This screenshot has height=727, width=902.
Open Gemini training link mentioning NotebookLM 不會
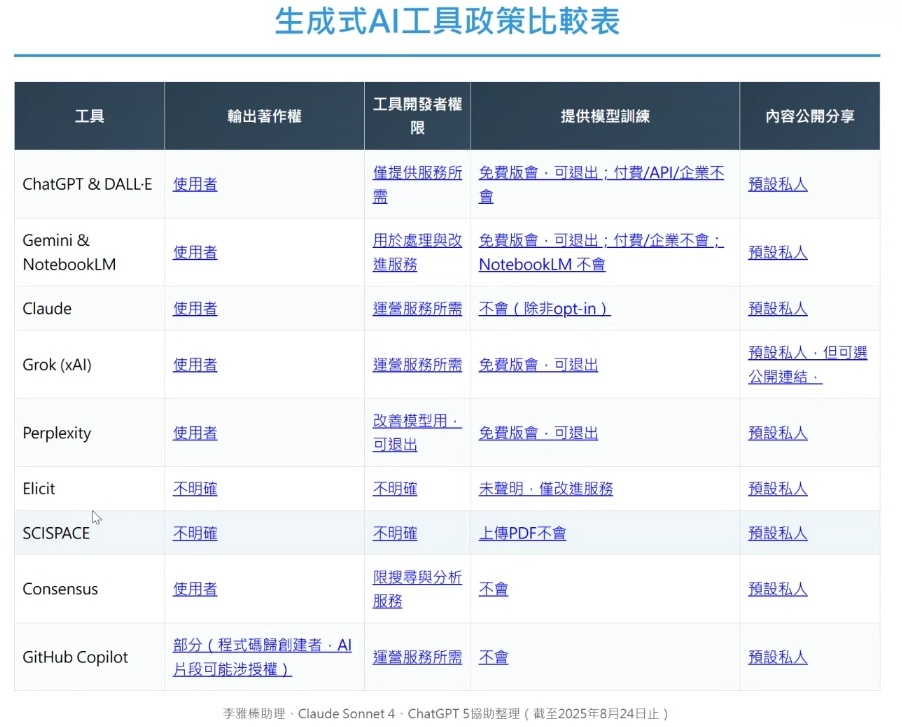pos(601,252)
